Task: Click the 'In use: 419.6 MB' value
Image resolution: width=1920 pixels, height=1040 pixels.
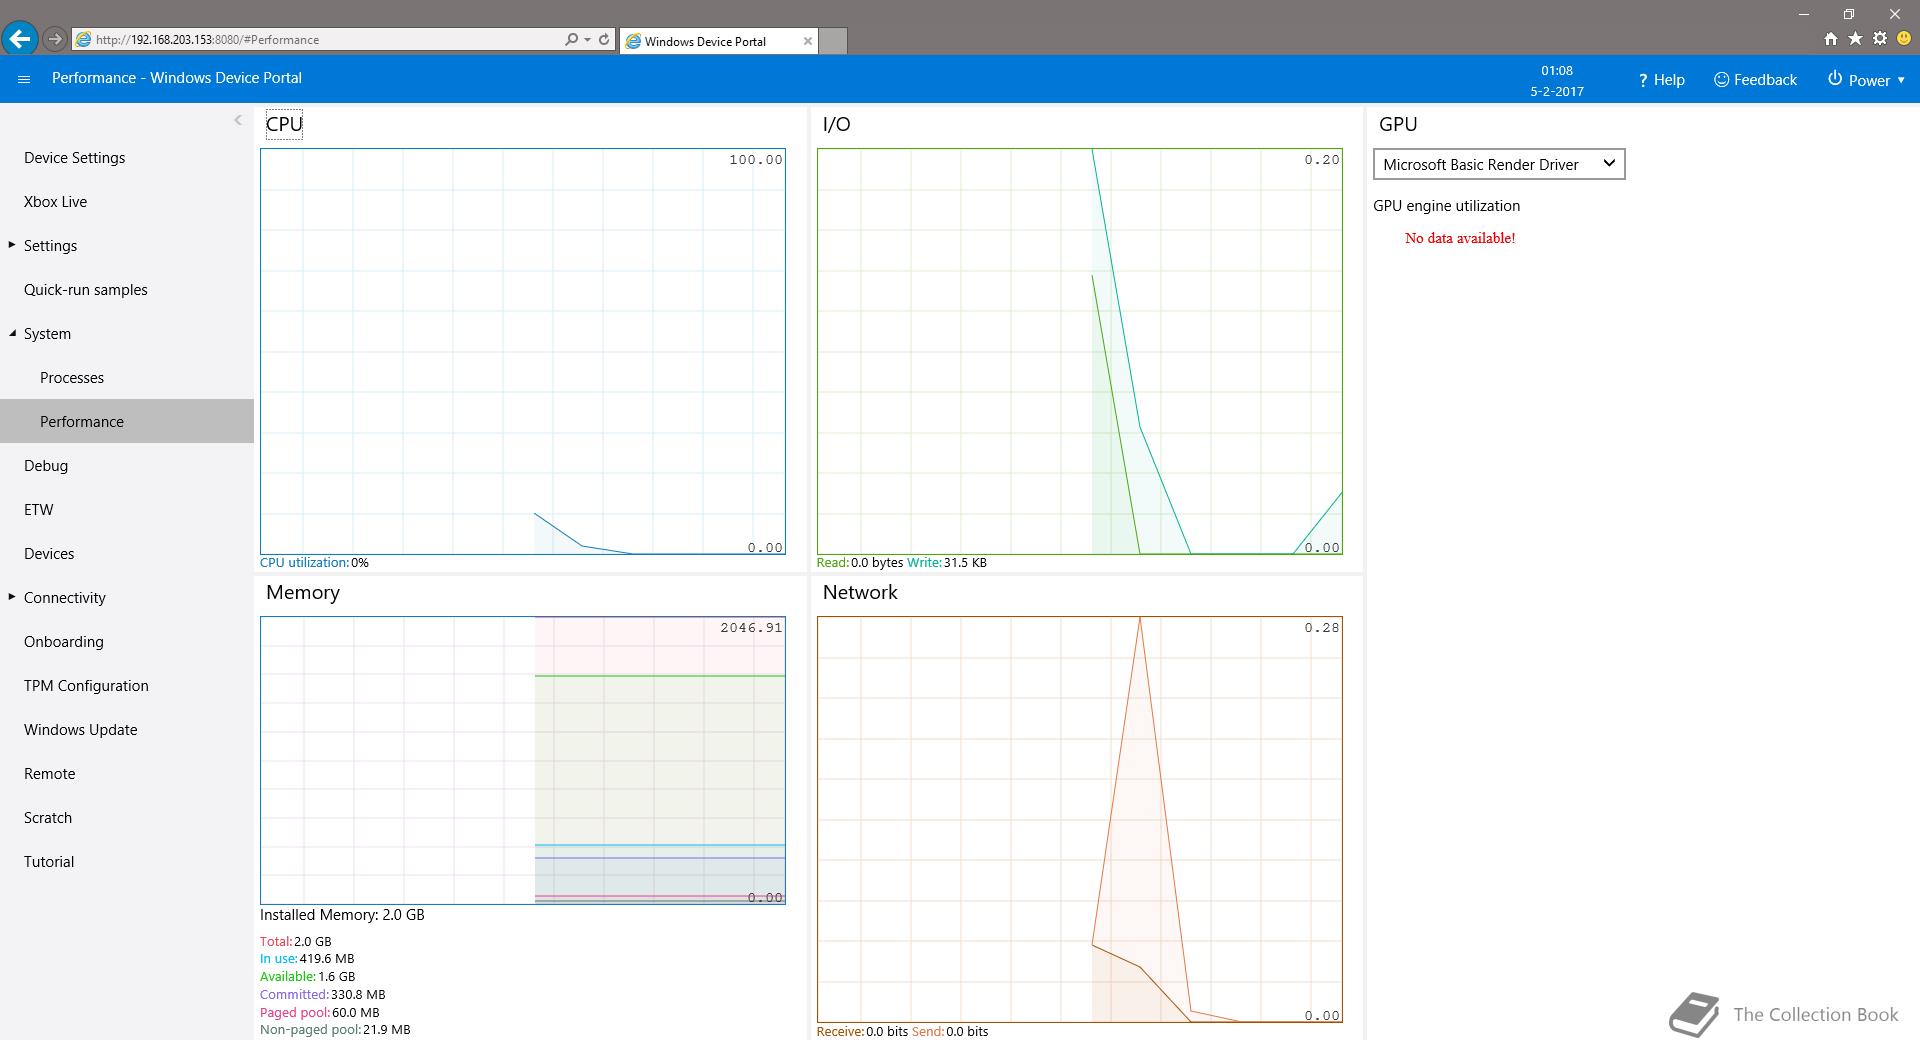Action: click(x=307, y=959)
